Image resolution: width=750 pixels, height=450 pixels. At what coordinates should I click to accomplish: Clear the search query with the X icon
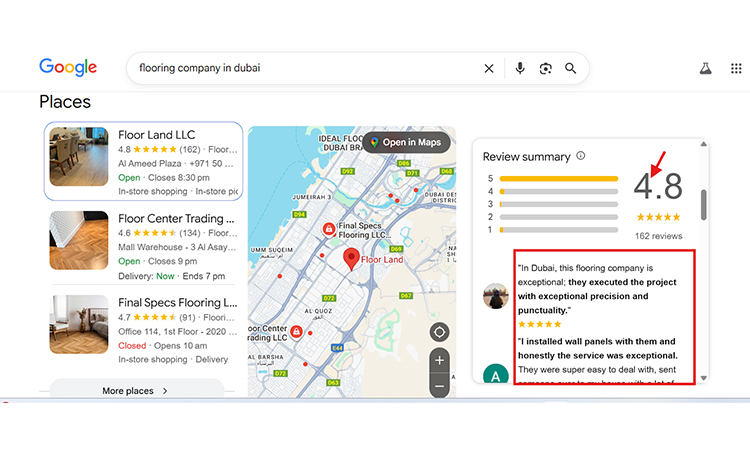point(489,68)
